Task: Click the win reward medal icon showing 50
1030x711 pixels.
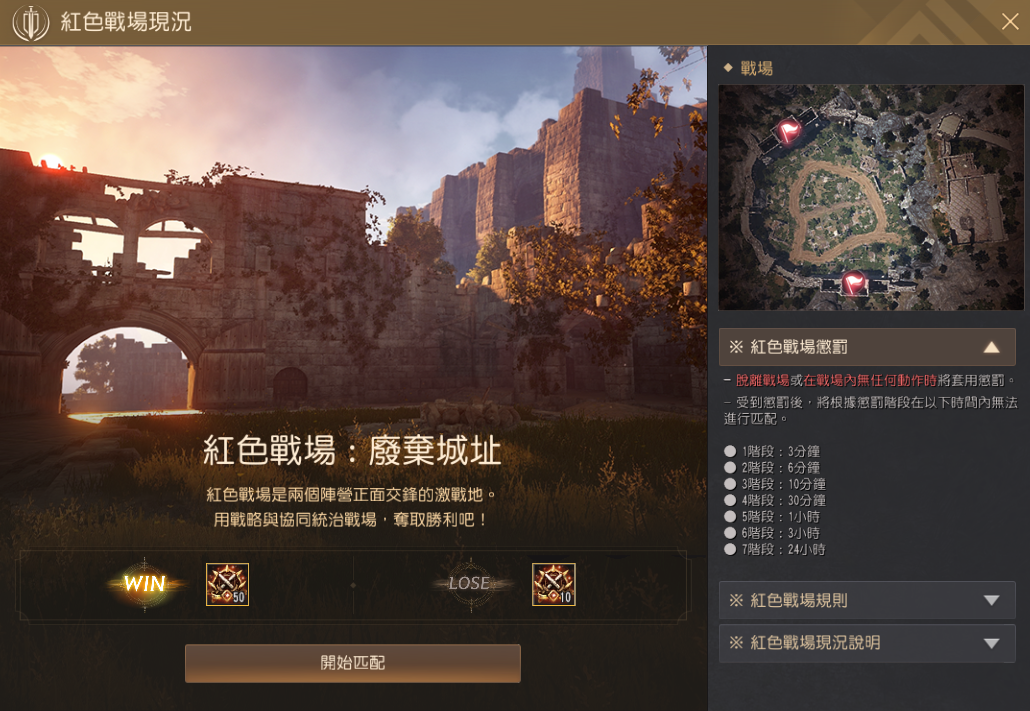Action: pos(227,584)
